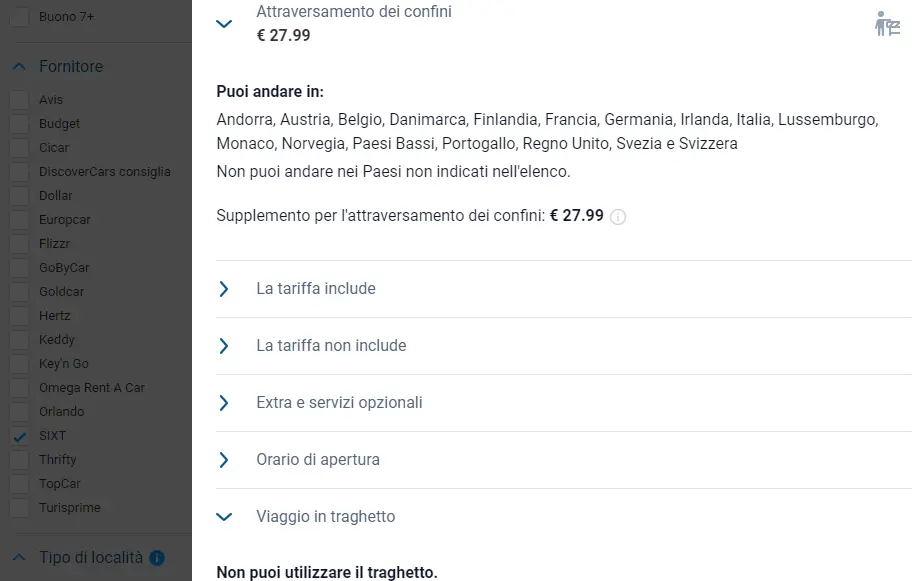This screenshot has height=581, width=913.
Task: Enable the Avis supplier filter
Action: [x=19, y=100]
